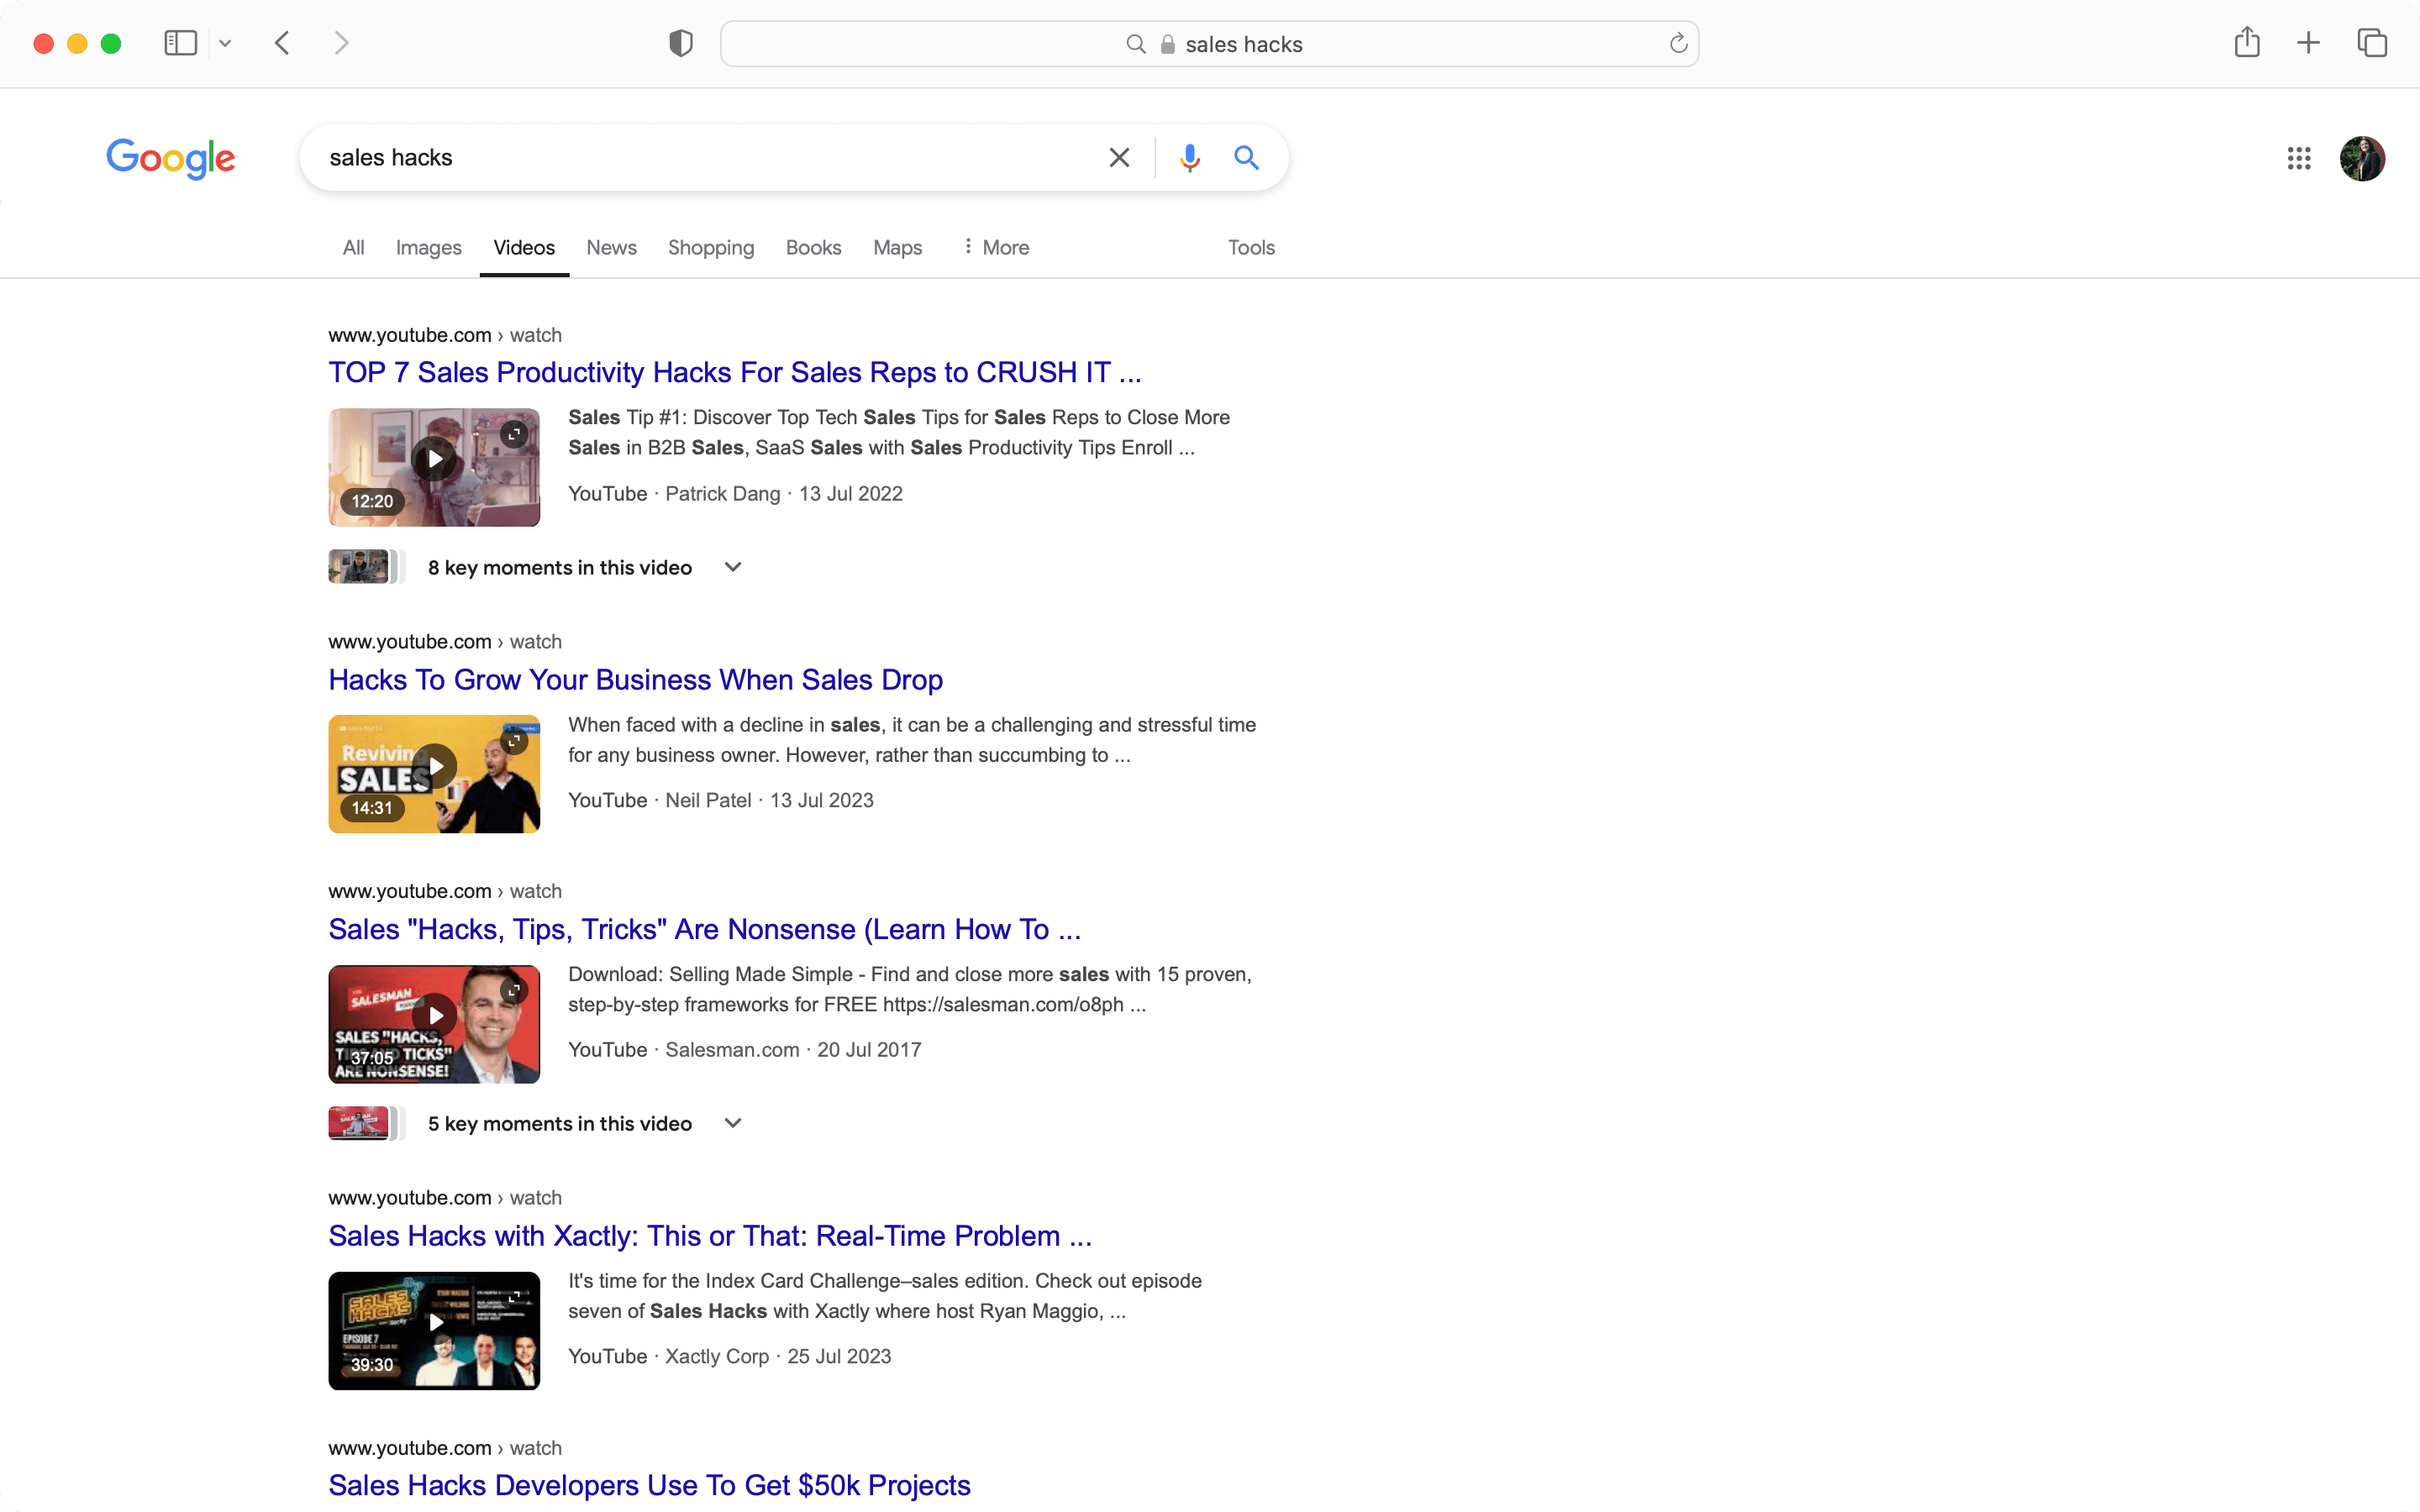Play the Neil Patel 14:31 video thumbnail
Screen dimensions: 2420x1512
[x=434, y=774]
